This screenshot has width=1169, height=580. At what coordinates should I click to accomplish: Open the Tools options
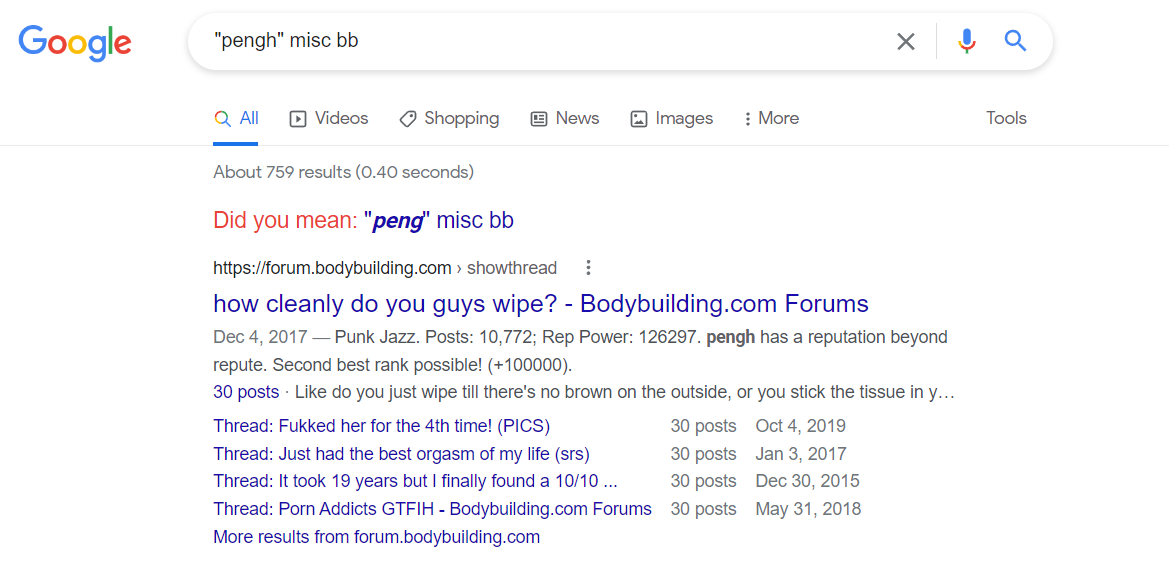[x=1006, y=119]
